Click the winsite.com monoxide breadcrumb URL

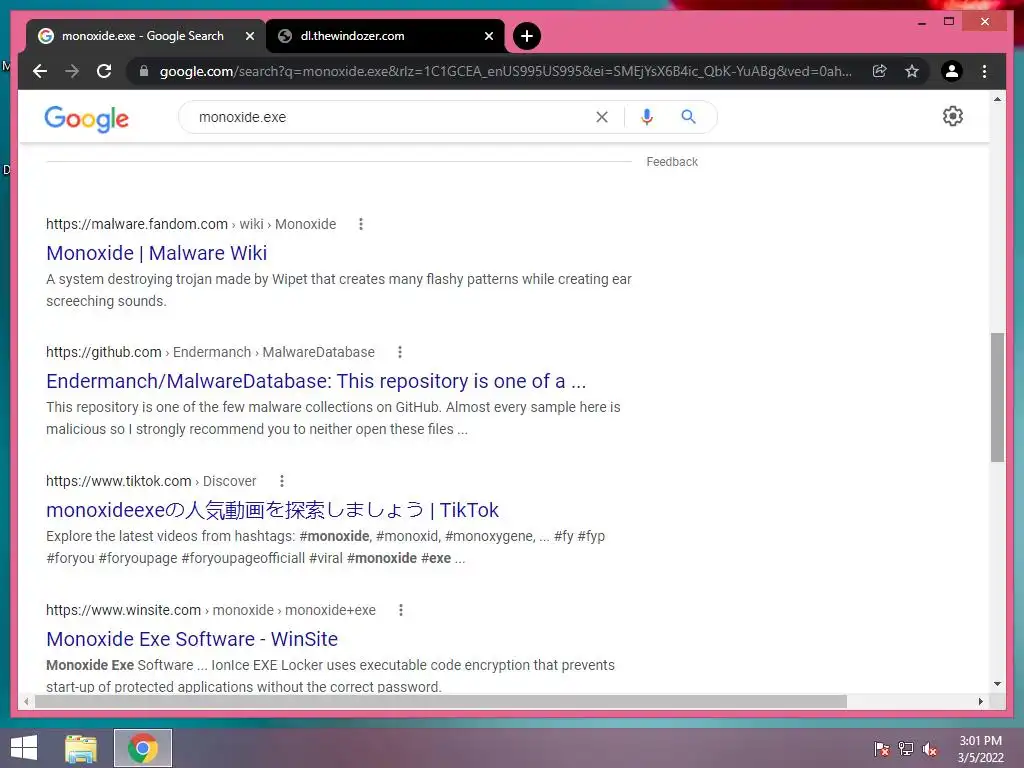pos(211,610)
